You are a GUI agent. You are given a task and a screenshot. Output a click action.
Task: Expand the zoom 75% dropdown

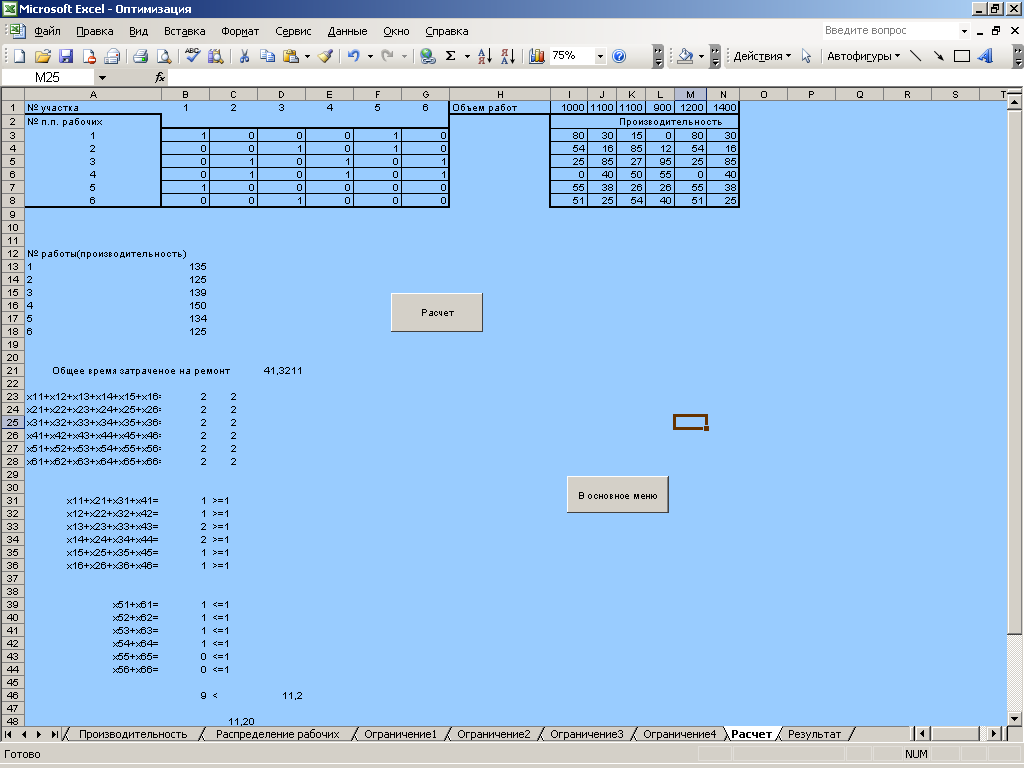[601, 56]
